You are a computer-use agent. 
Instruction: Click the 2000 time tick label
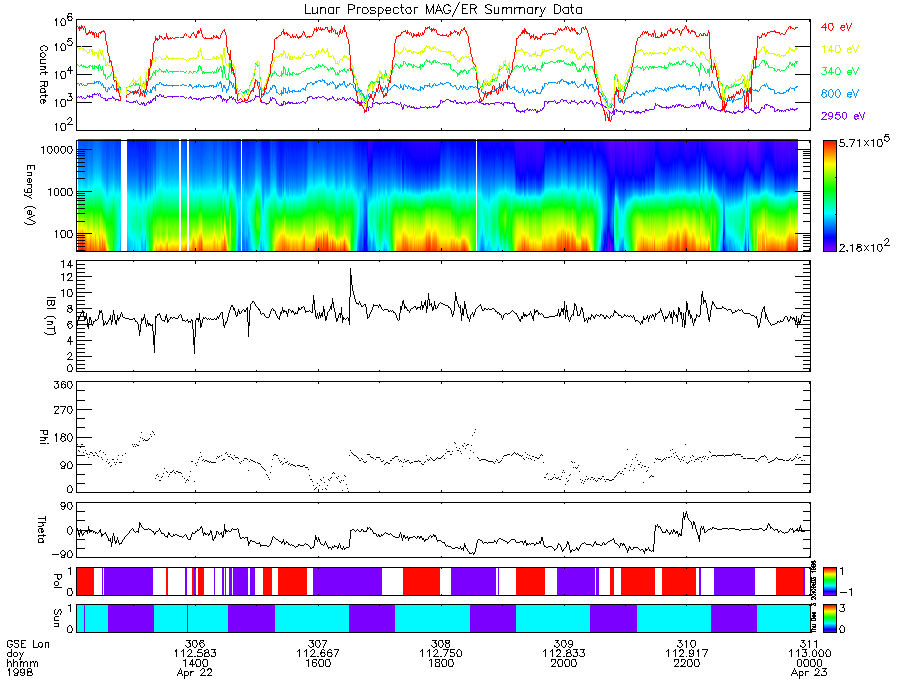(564, 663)
